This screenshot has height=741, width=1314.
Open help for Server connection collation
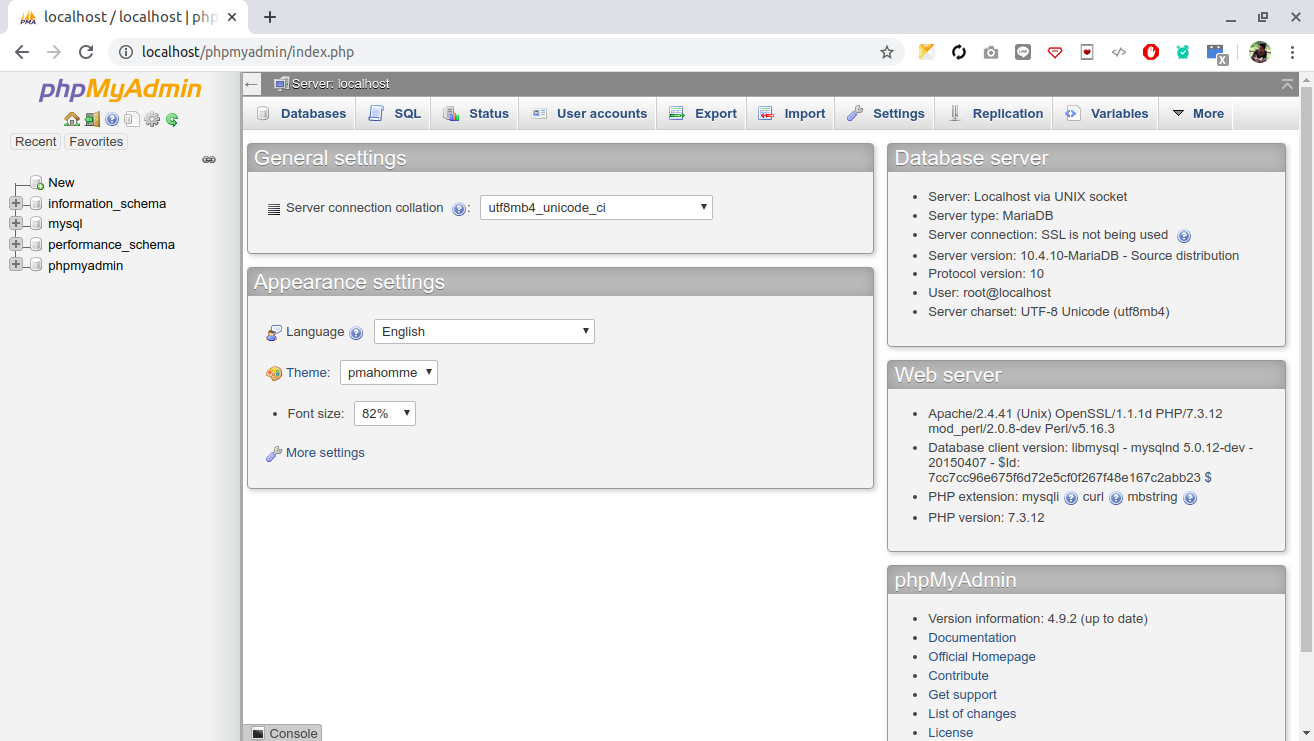click(x=460, y=208)
